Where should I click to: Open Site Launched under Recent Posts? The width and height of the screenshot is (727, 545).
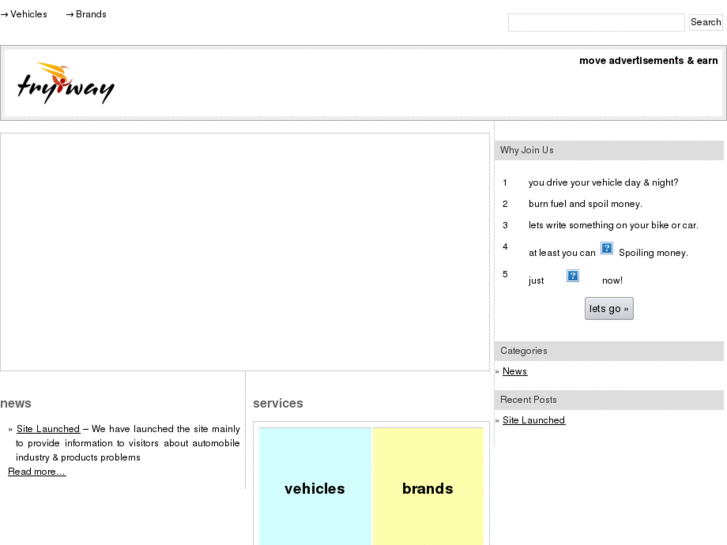pyautogui.click(x=534, y=420)
